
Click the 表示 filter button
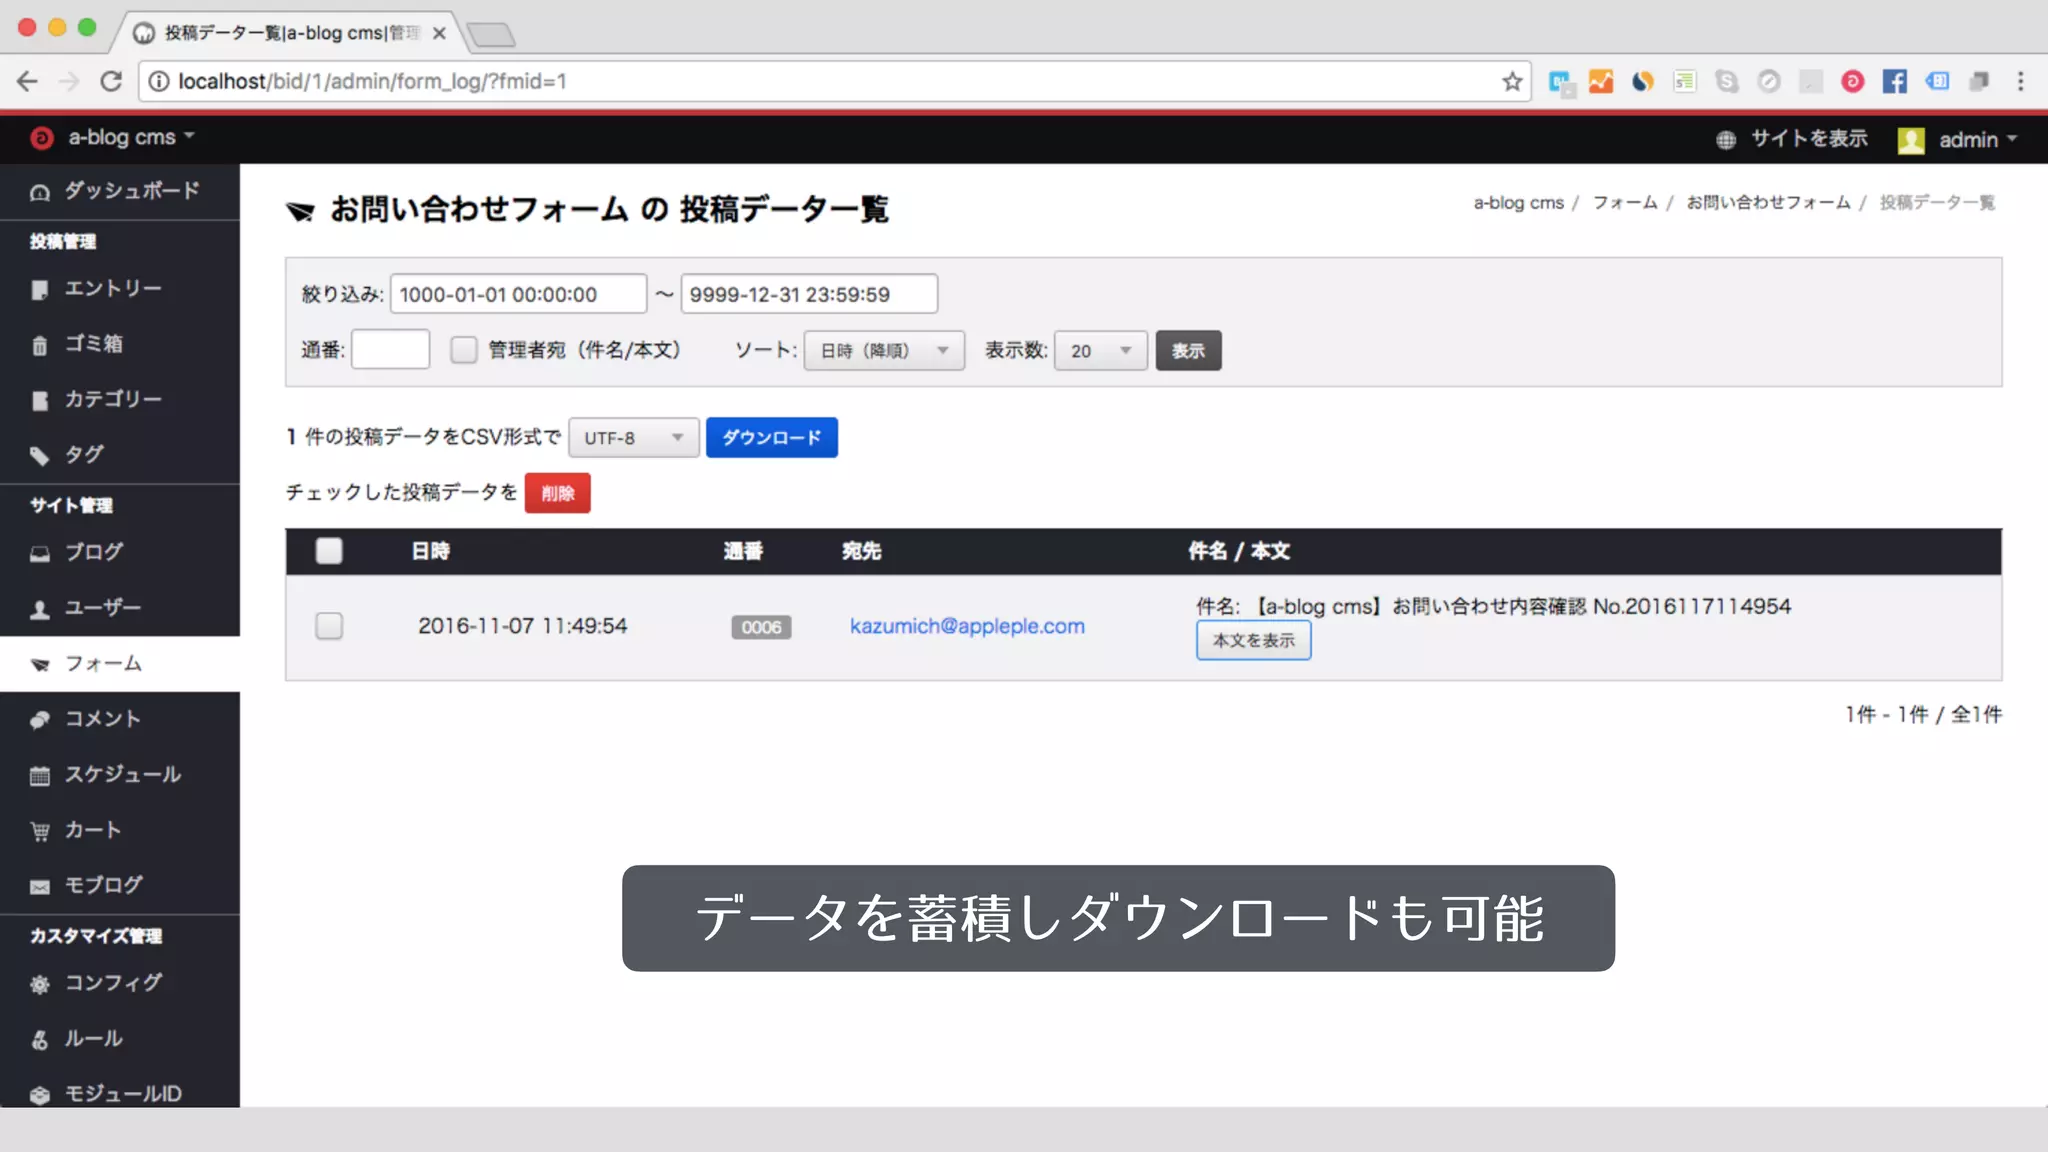(1188, 351)
